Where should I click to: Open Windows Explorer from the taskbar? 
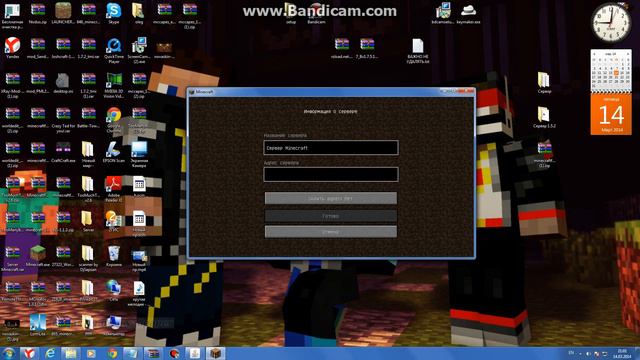(71, 353)
